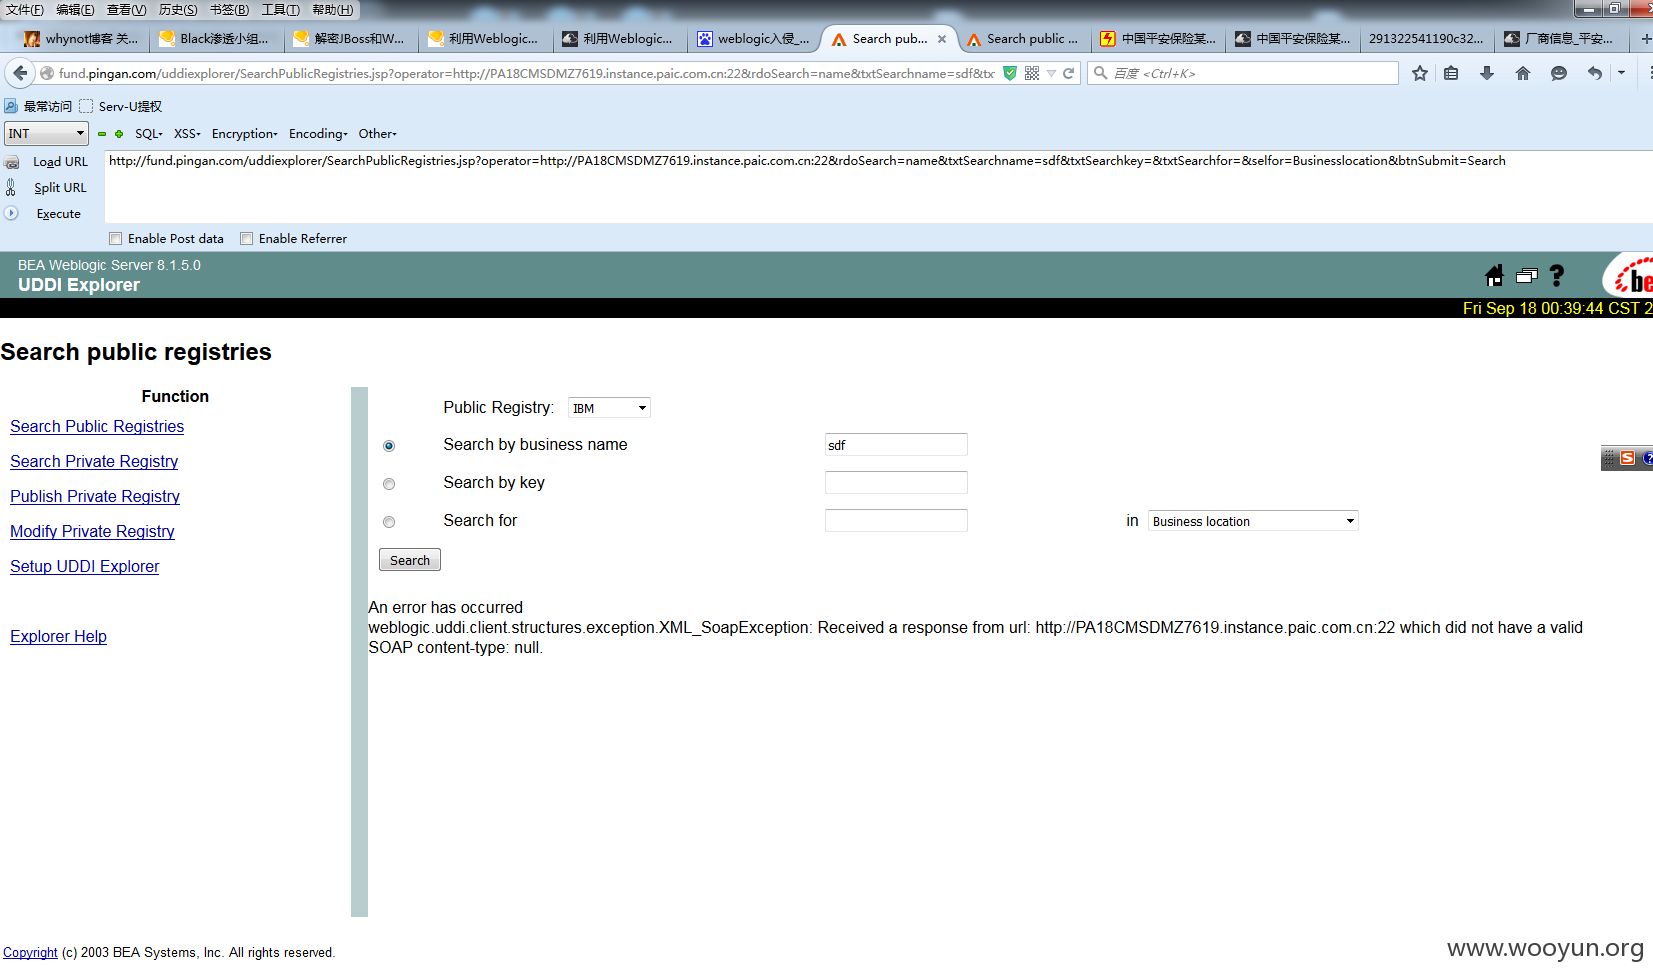Image resolution: width=1653 pixels, height=977 pixels.
Task: Click the green shield security icon
Action: tap(1010, 73)
